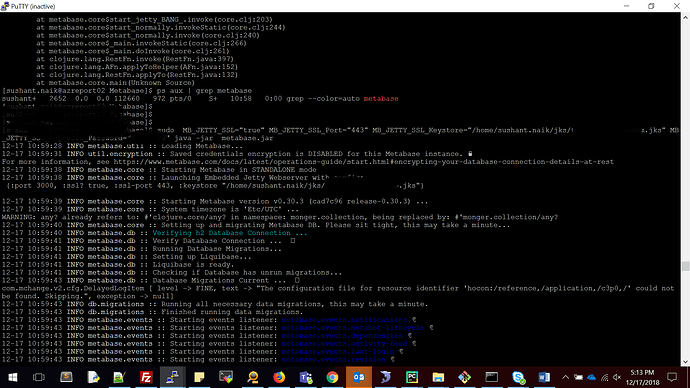This screenshot has height=388, width=690.
Task: Click the PuTTY (inactive) title bar text
Action: (33, 6)
